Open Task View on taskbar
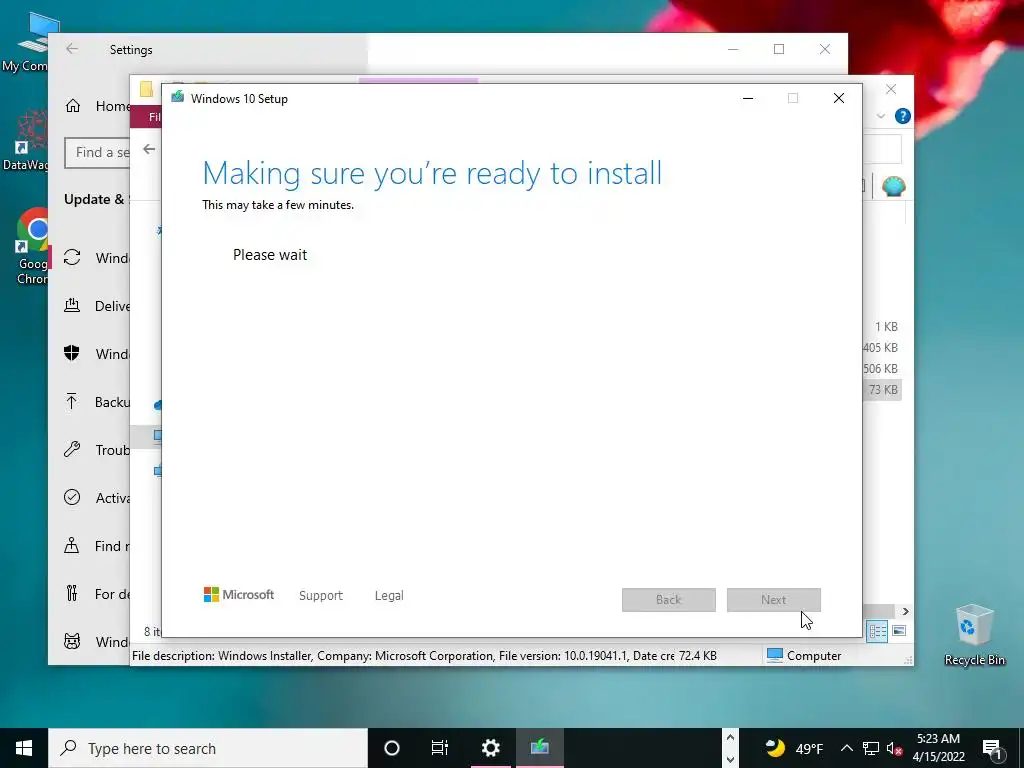1024x768 pixels. (x=440, y=748)
